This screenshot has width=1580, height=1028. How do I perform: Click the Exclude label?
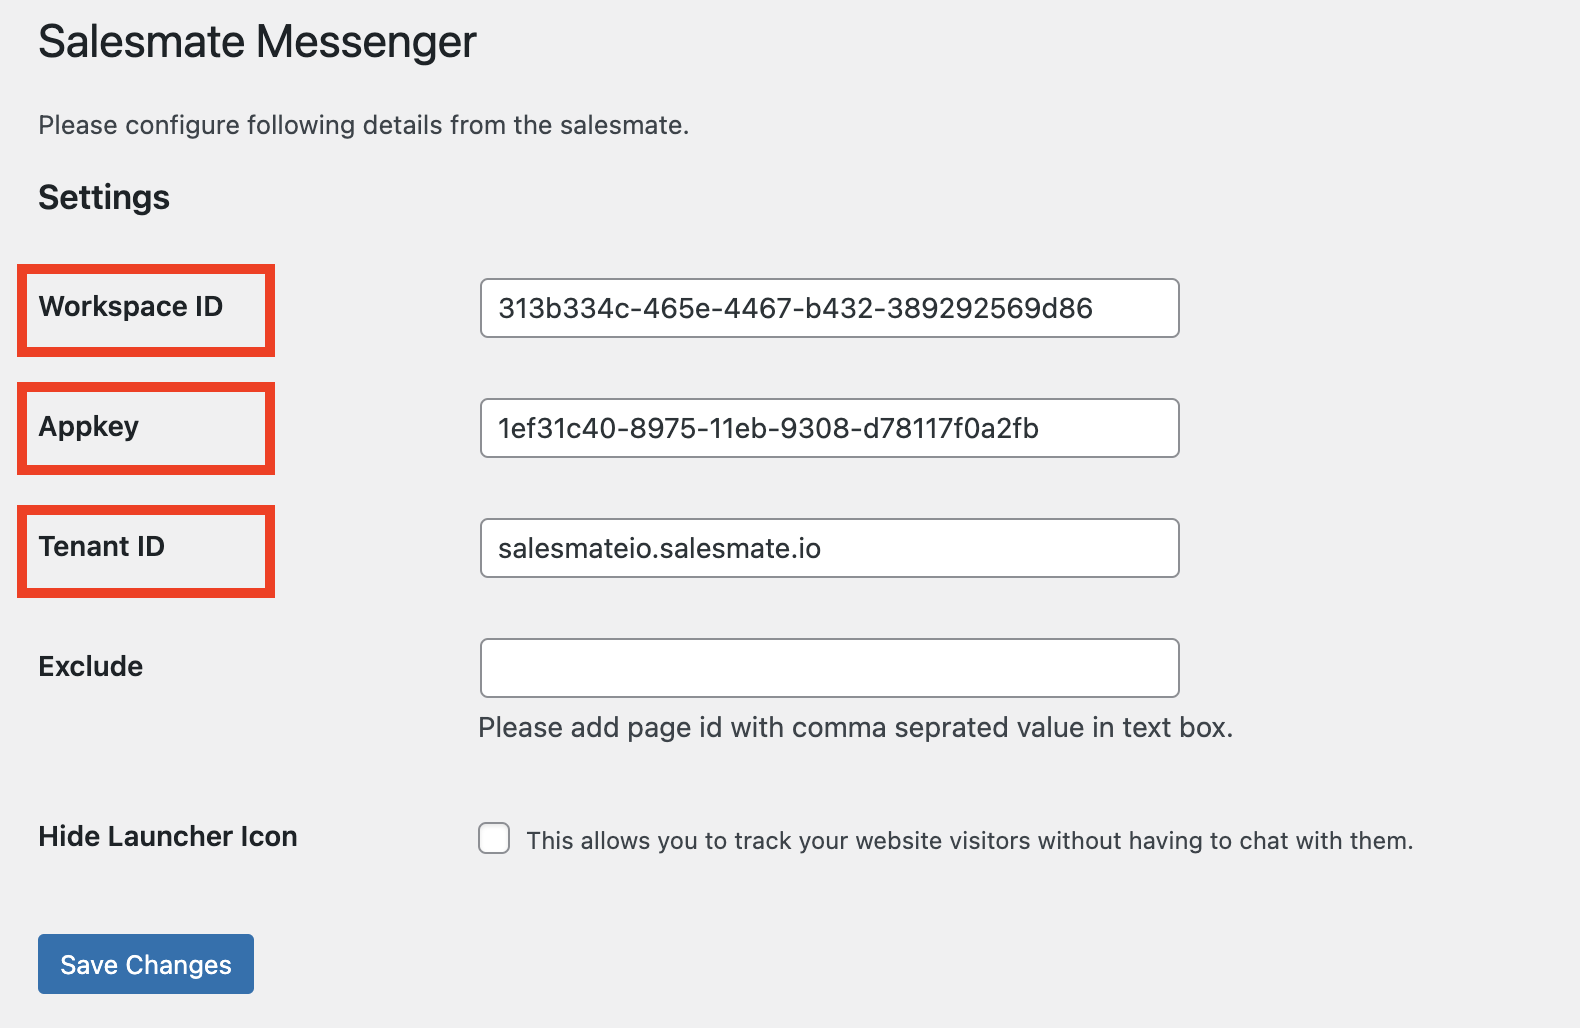[x=90, y=666]
